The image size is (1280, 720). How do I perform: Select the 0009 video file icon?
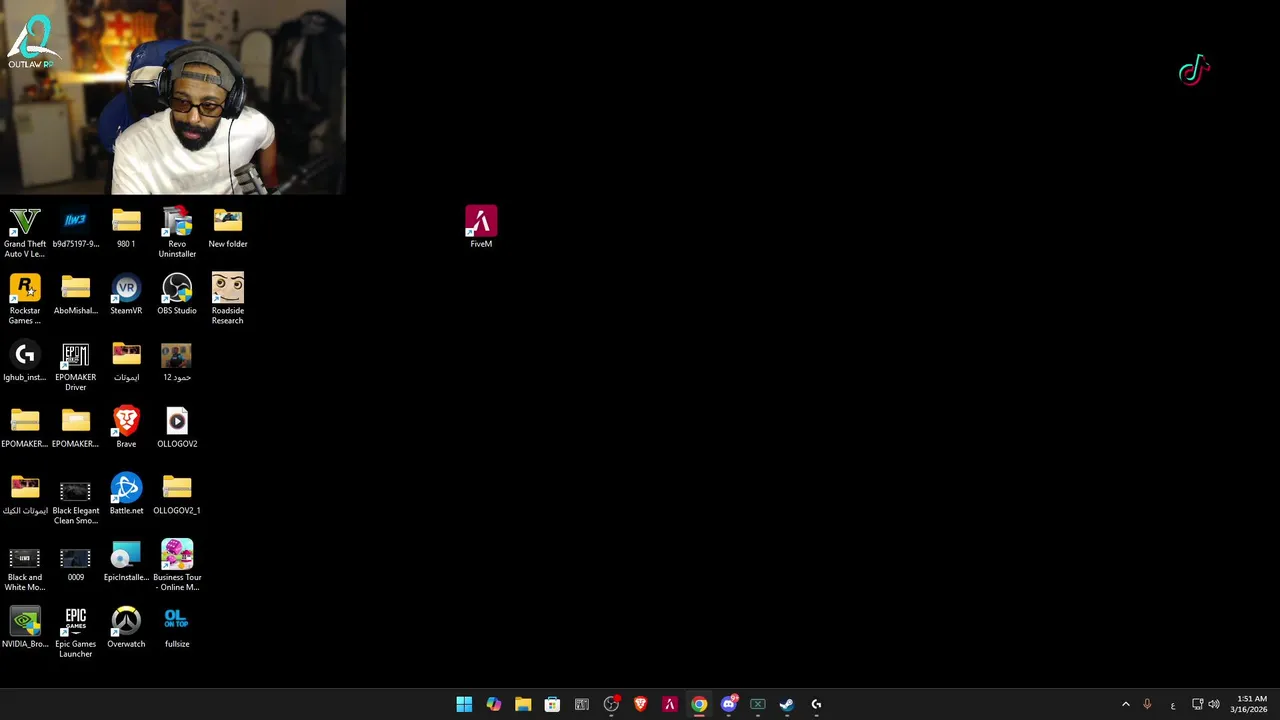pyautogui.click(x=76, y=562)
